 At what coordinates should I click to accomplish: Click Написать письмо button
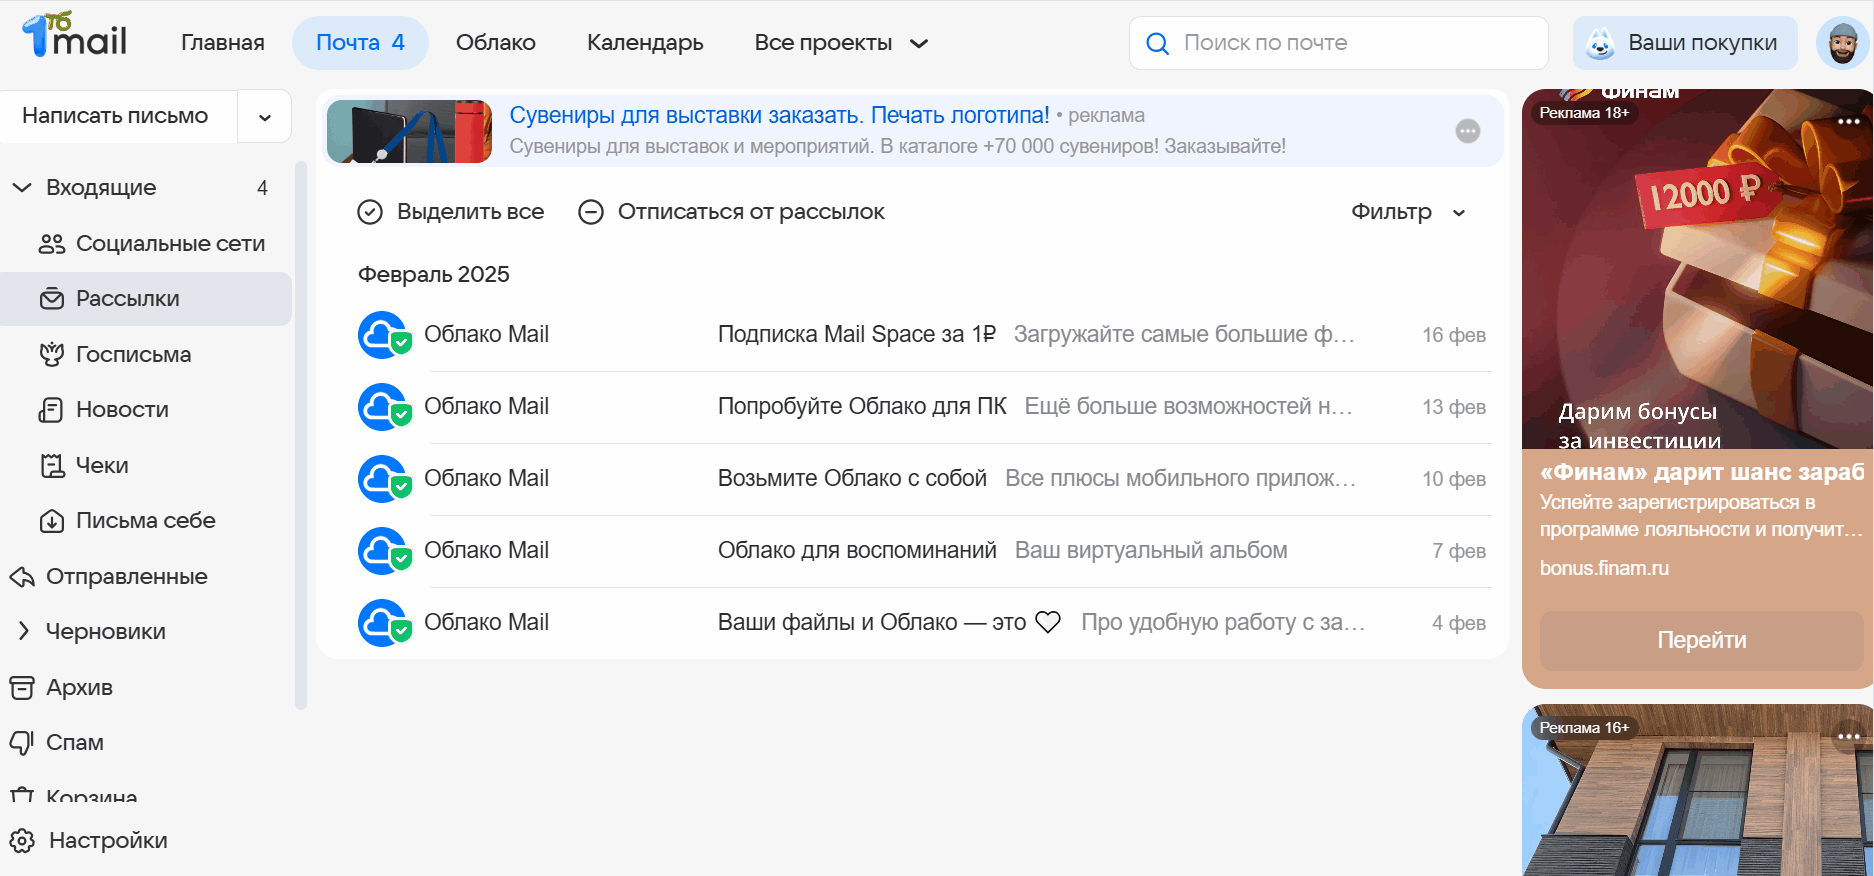click(118, 116)
